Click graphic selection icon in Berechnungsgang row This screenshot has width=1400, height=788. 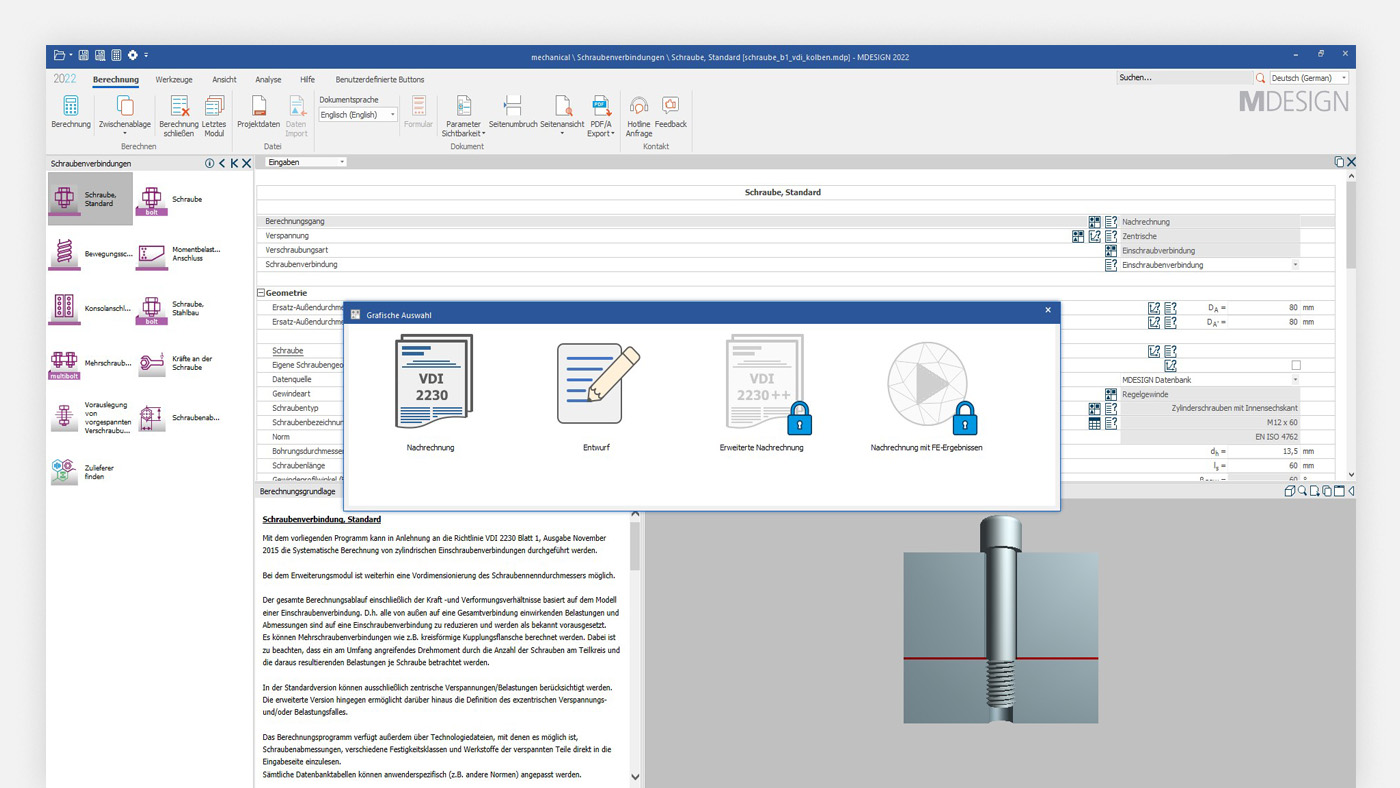point(1095,222)
